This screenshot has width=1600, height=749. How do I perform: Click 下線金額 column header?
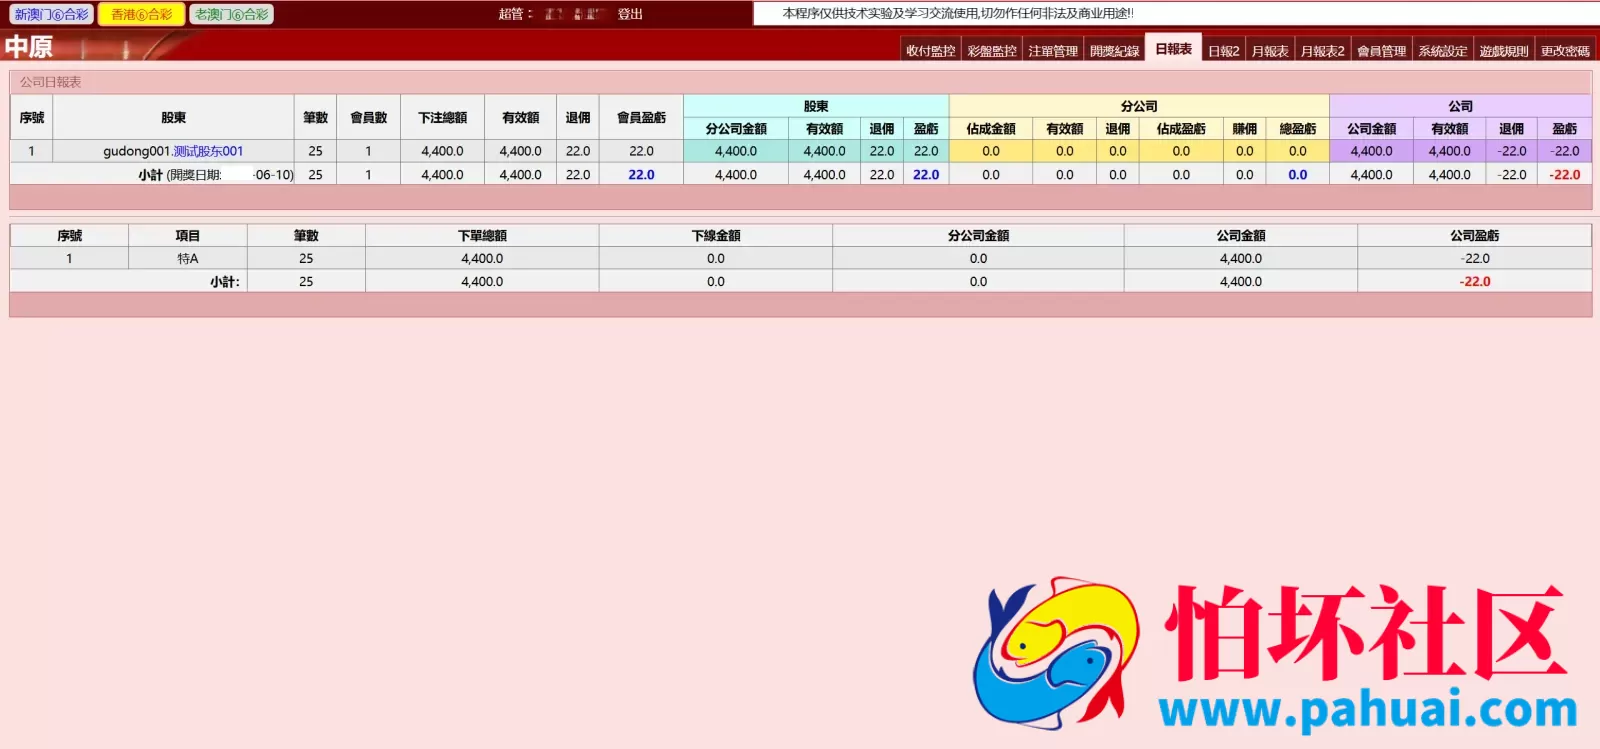pos(716,236)
